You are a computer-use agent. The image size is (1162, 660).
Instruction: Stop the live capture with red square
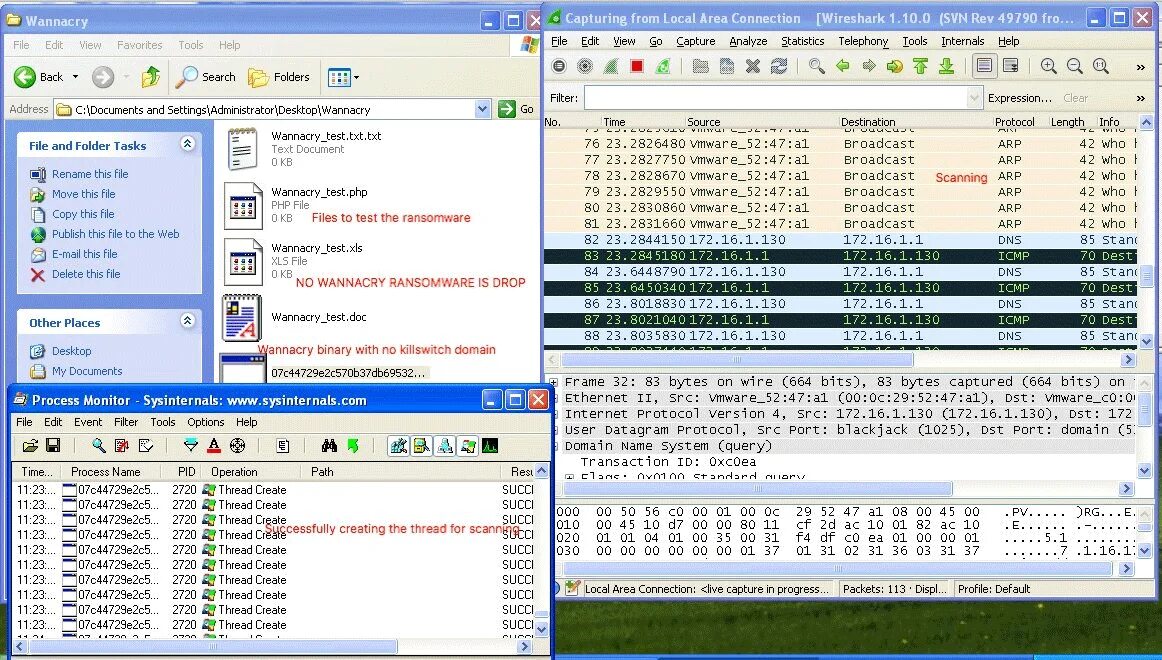(x=637, y=67)
